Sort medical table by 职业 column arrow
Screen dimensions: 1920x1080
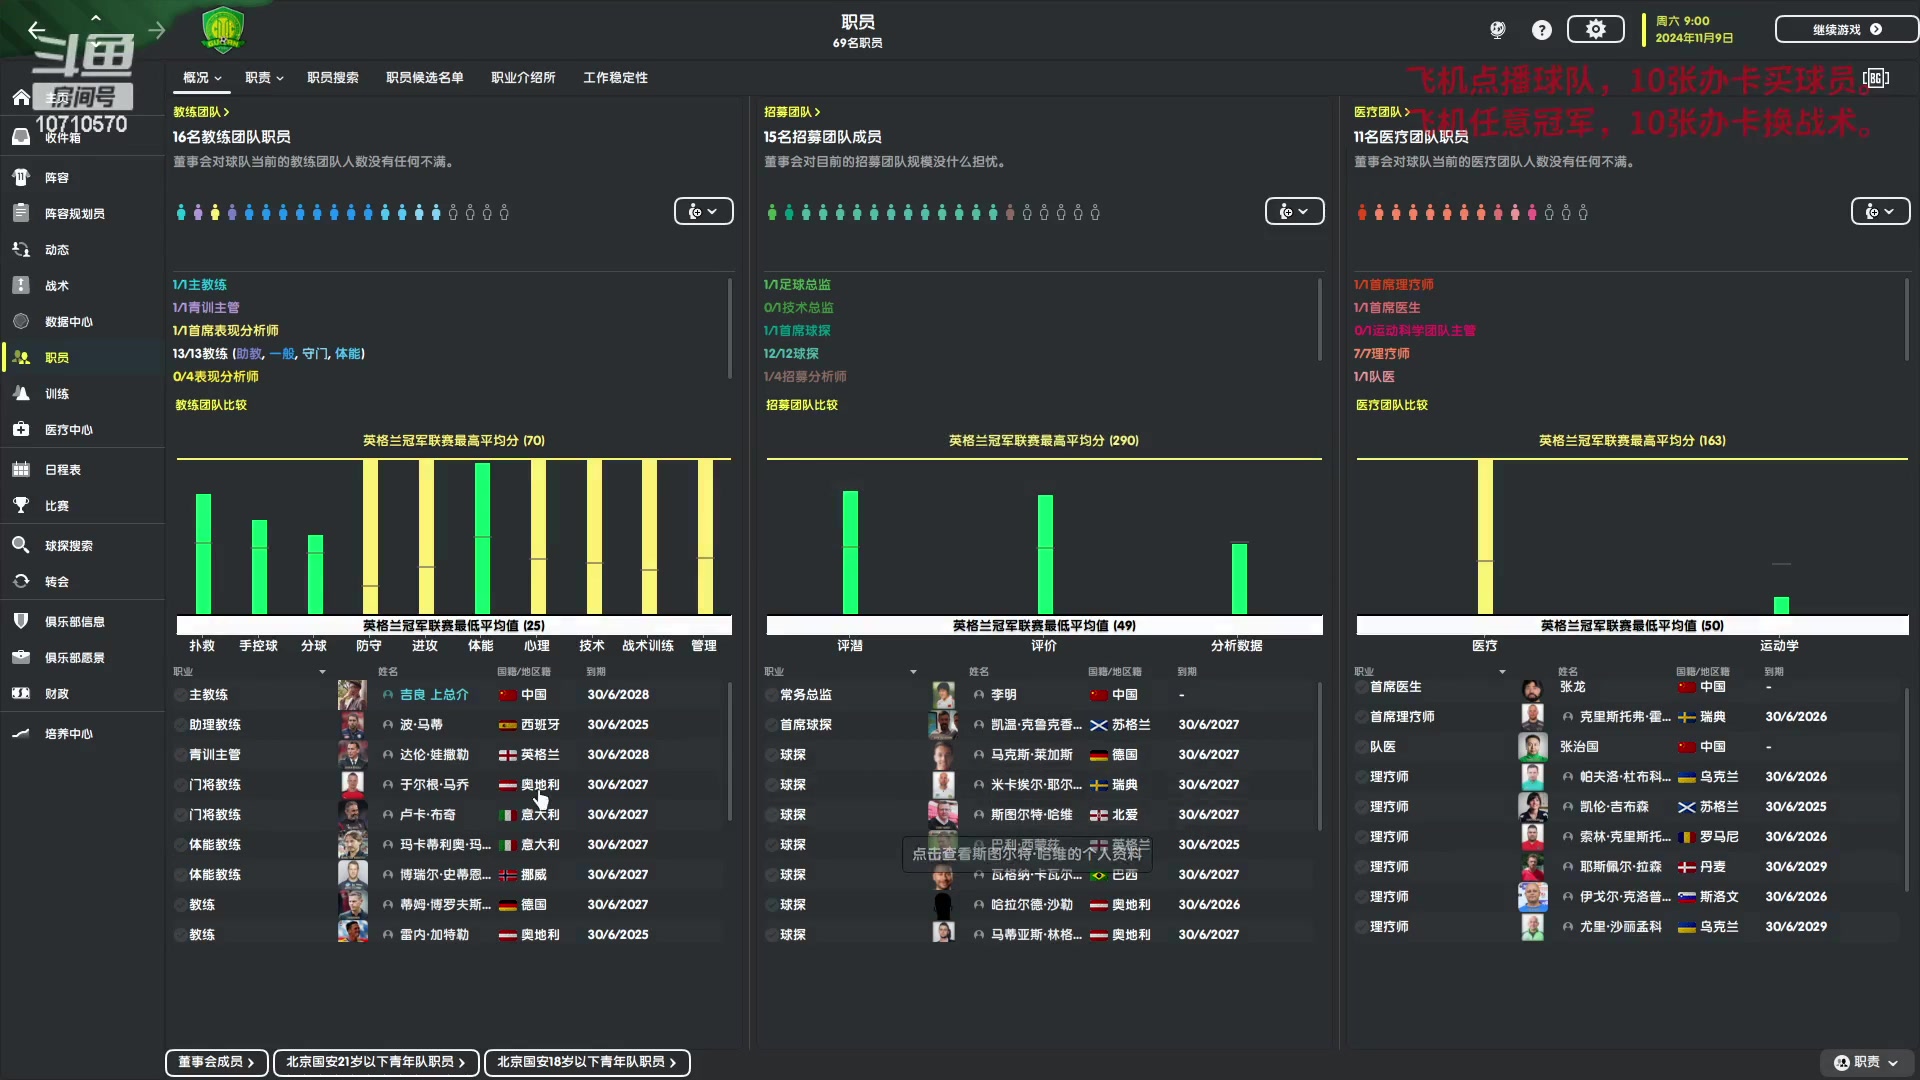pos(1502,672)
